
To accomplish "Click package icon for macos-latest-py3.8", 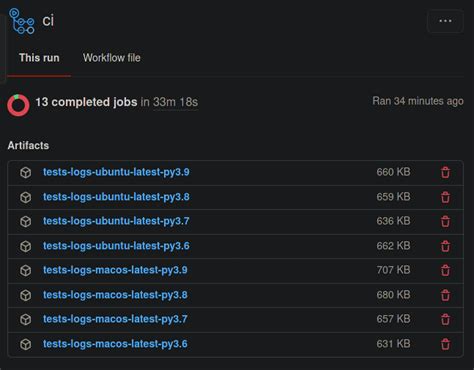I will pos(26,295).
